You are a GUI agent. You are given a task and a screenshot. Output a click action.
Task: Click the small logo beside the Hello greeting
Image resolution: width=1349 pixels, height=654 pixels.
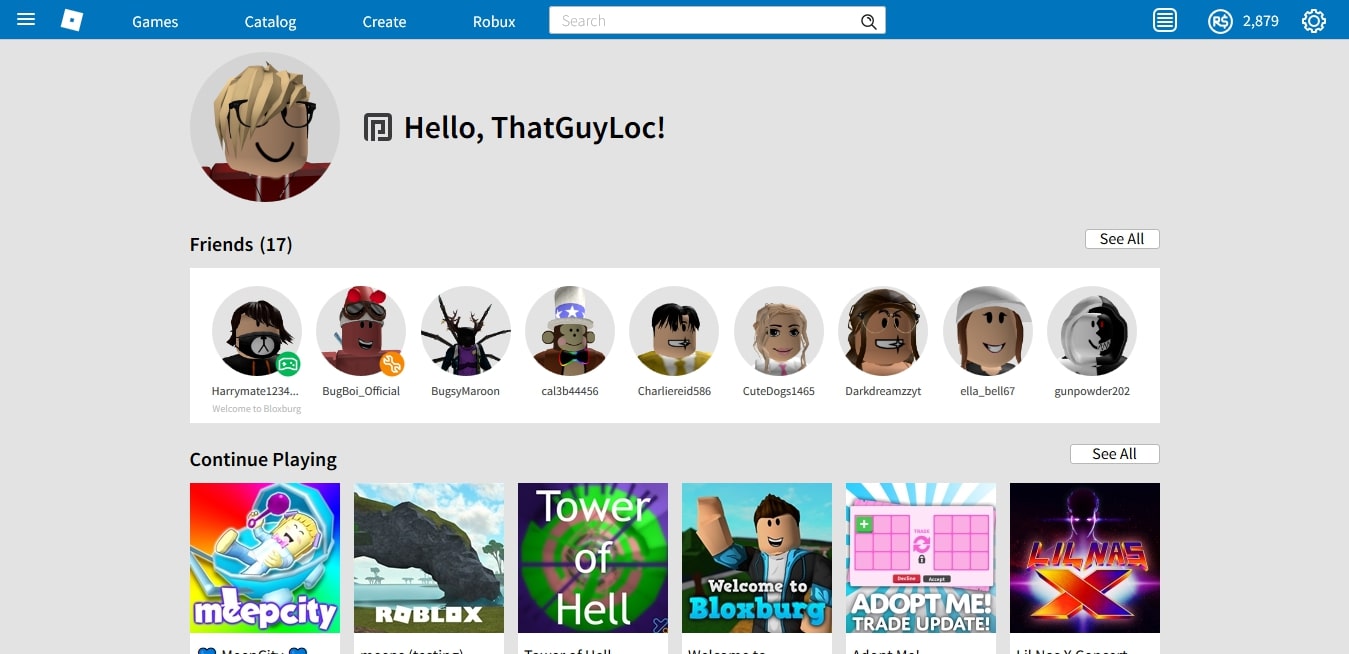(x=376, y=128)
